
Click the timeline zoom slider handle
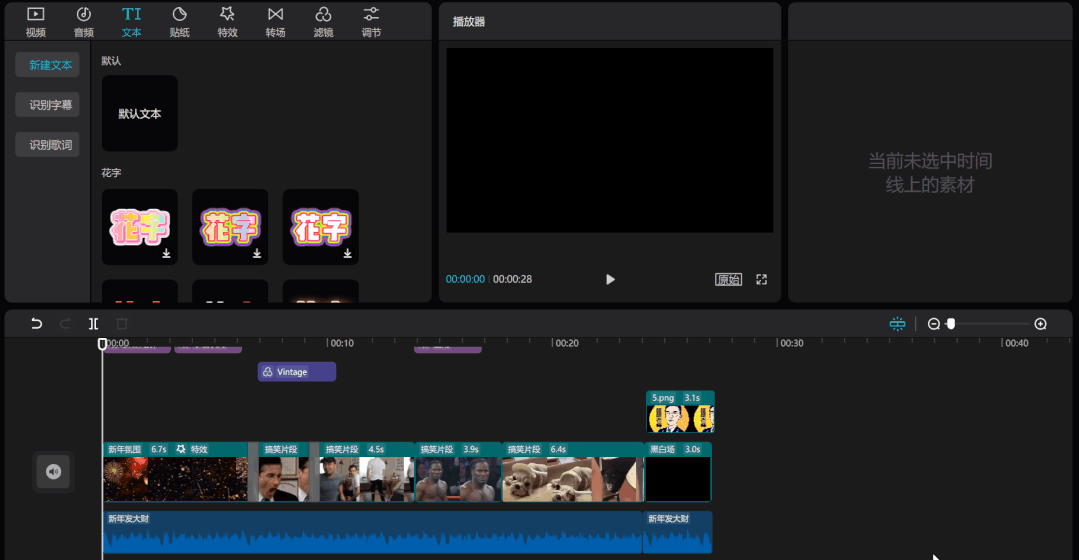coord(951,323)
